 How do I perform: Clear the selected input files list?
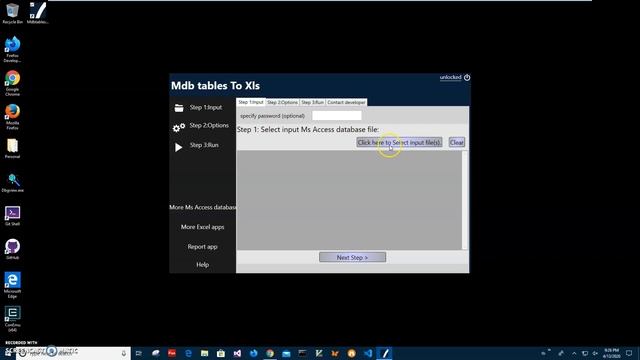pos(456,142)
